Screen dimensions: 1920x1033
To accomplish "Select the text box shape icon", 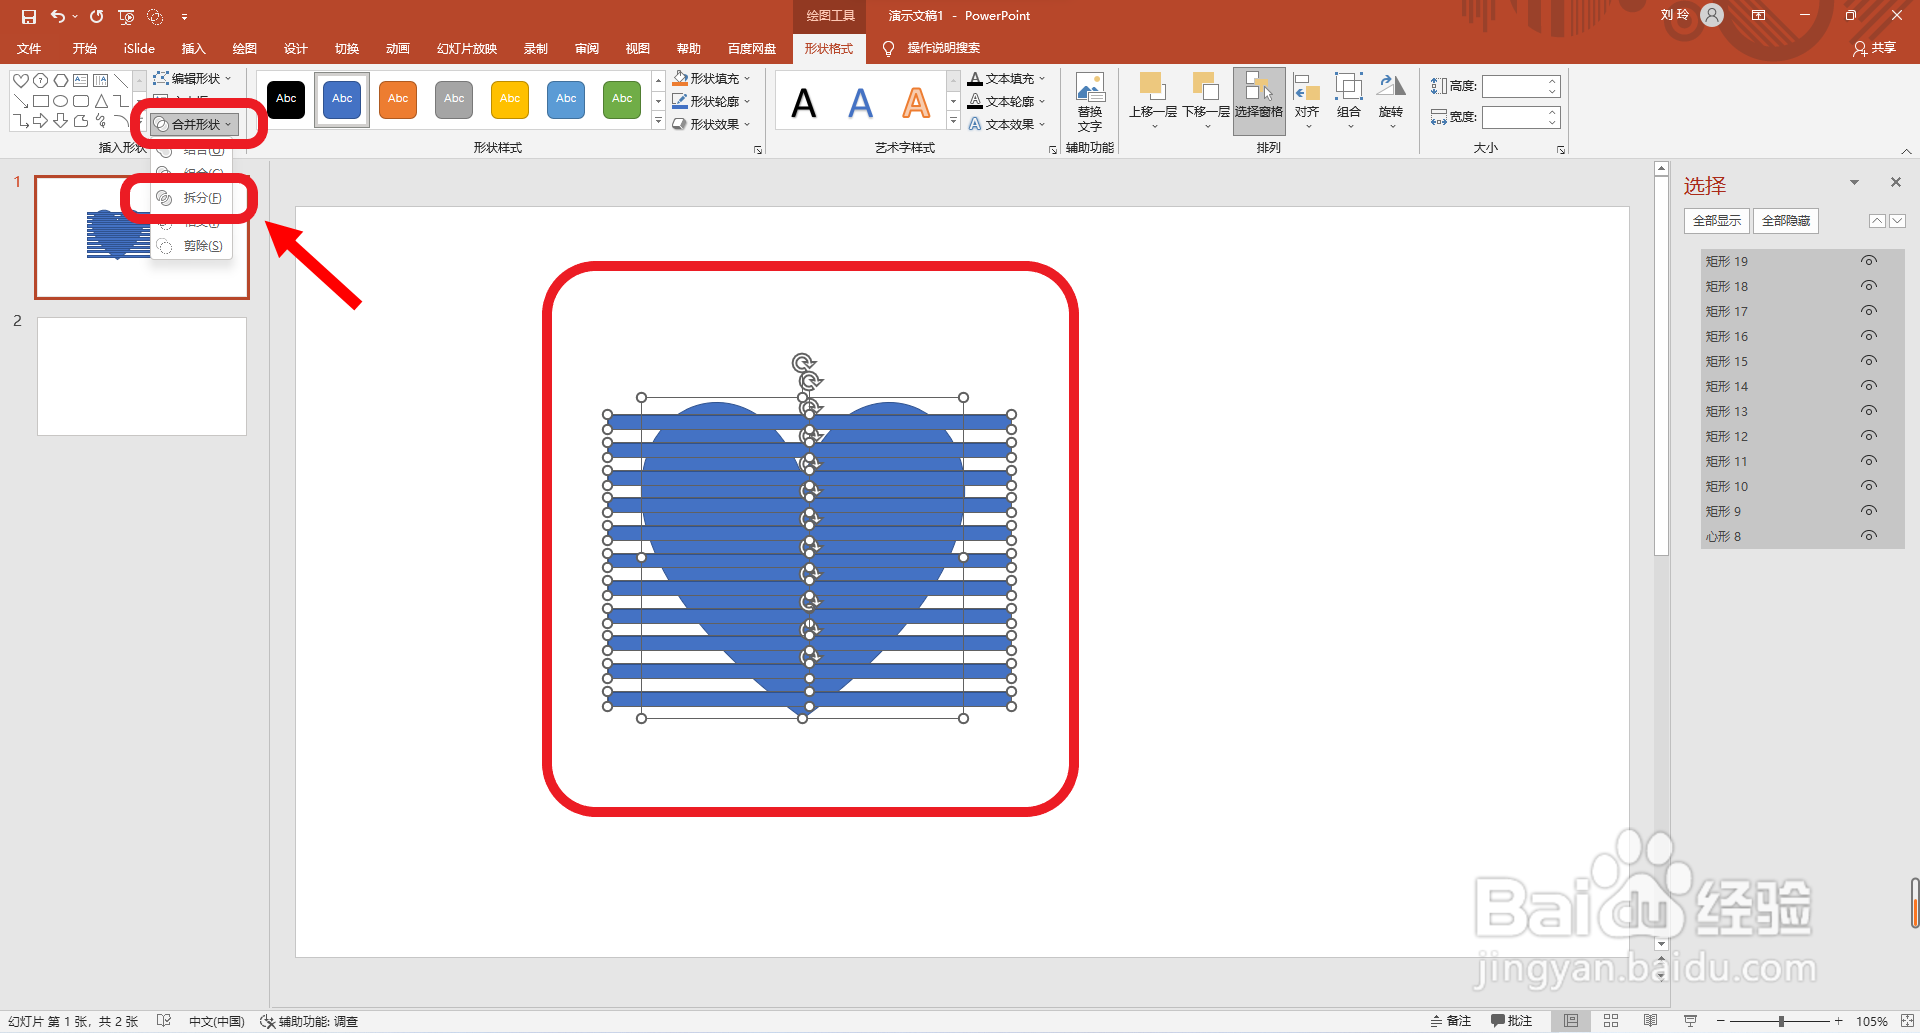I will point(81,80).
